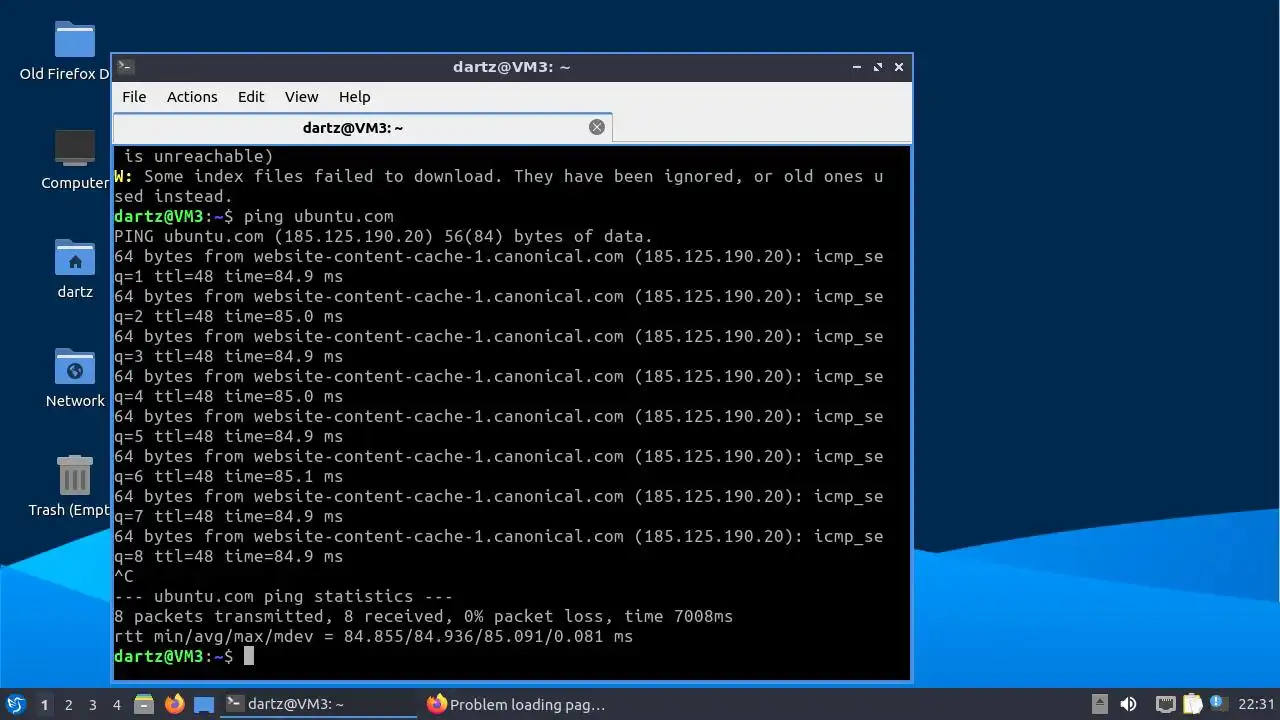Viewport: 1280px width, 720px height.
Task: Click the 22:31 clock in the panel
Action: [1256, 704]
